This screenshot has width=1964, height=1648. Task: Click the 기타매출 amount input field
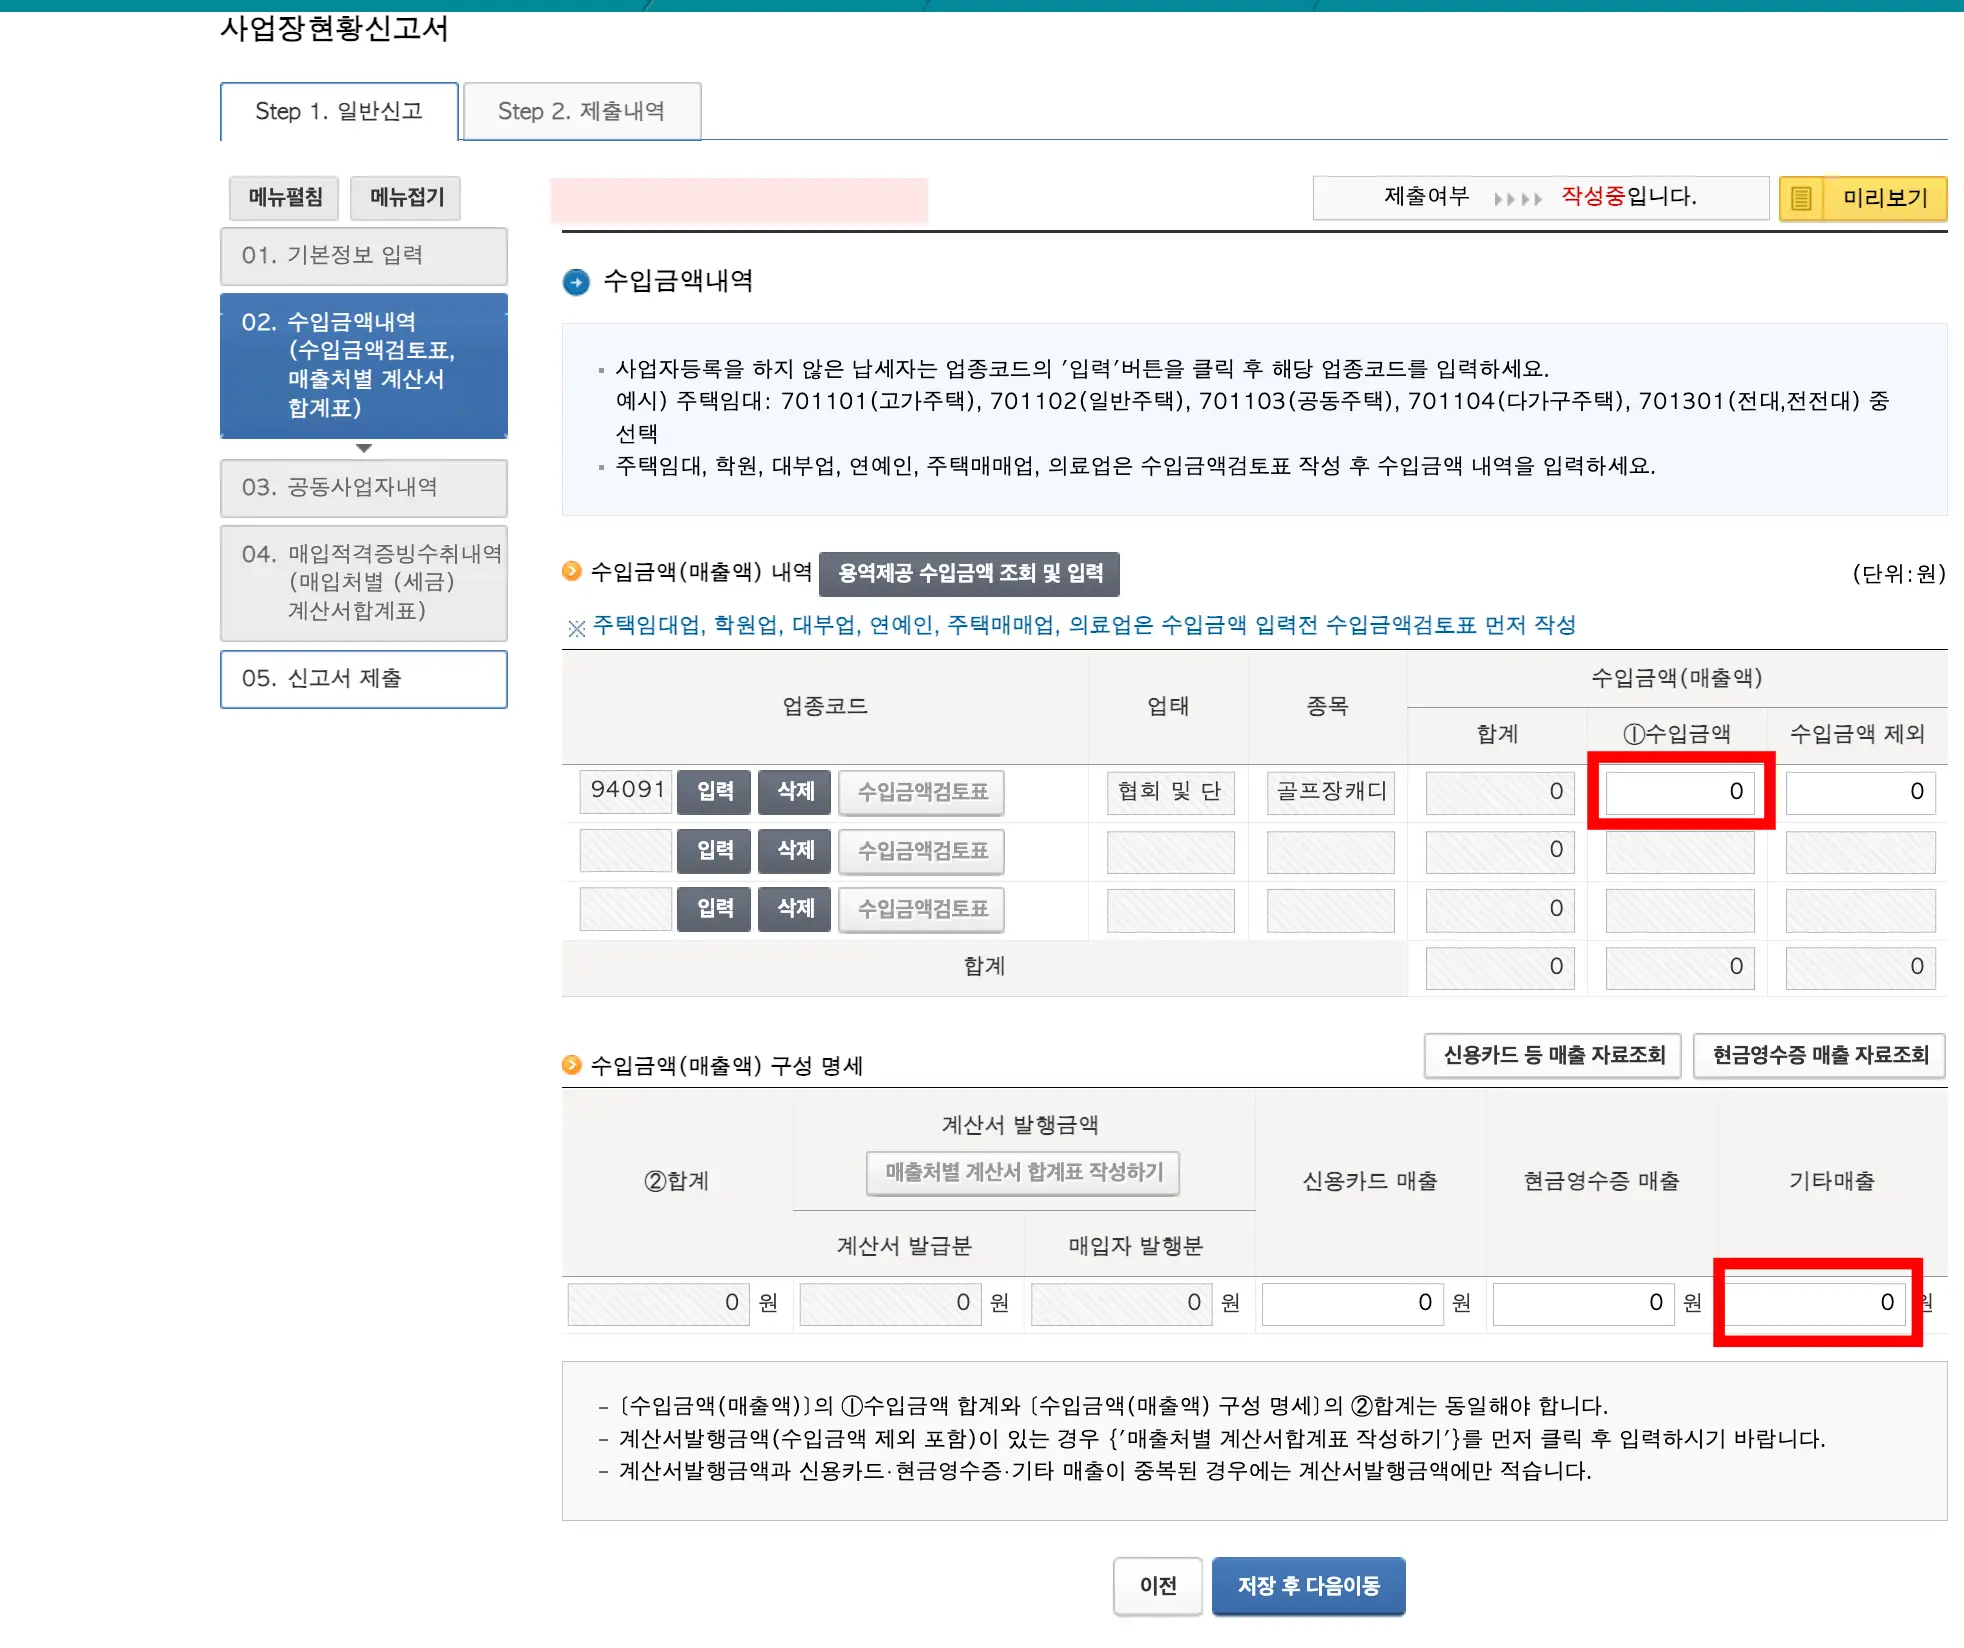tap(1813, 1303)
